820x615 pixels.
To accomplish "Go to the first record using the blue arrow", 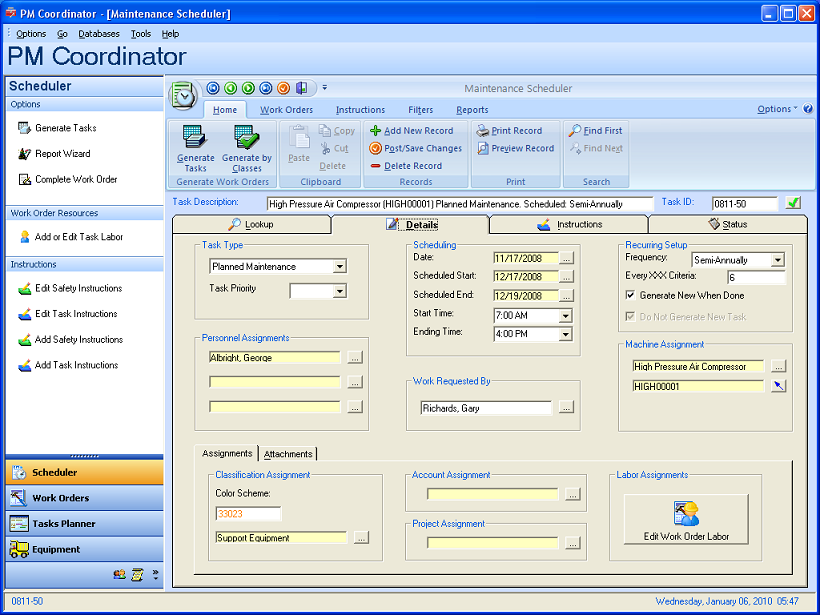I will tap(213, 88).
